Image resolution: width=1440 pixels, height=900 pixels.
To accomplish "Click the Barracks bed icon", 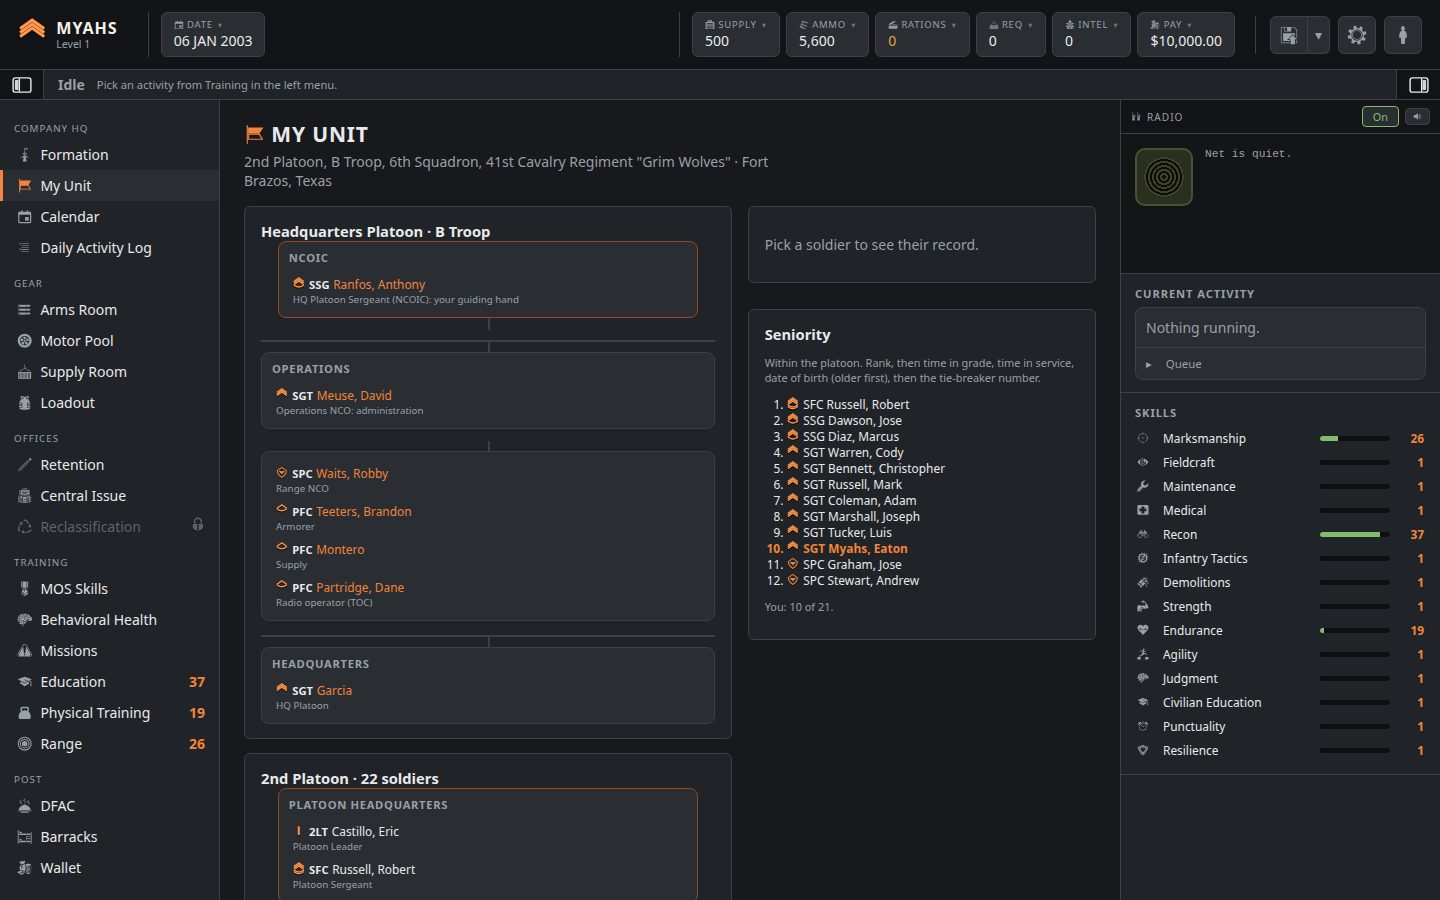I will point(25,837).
